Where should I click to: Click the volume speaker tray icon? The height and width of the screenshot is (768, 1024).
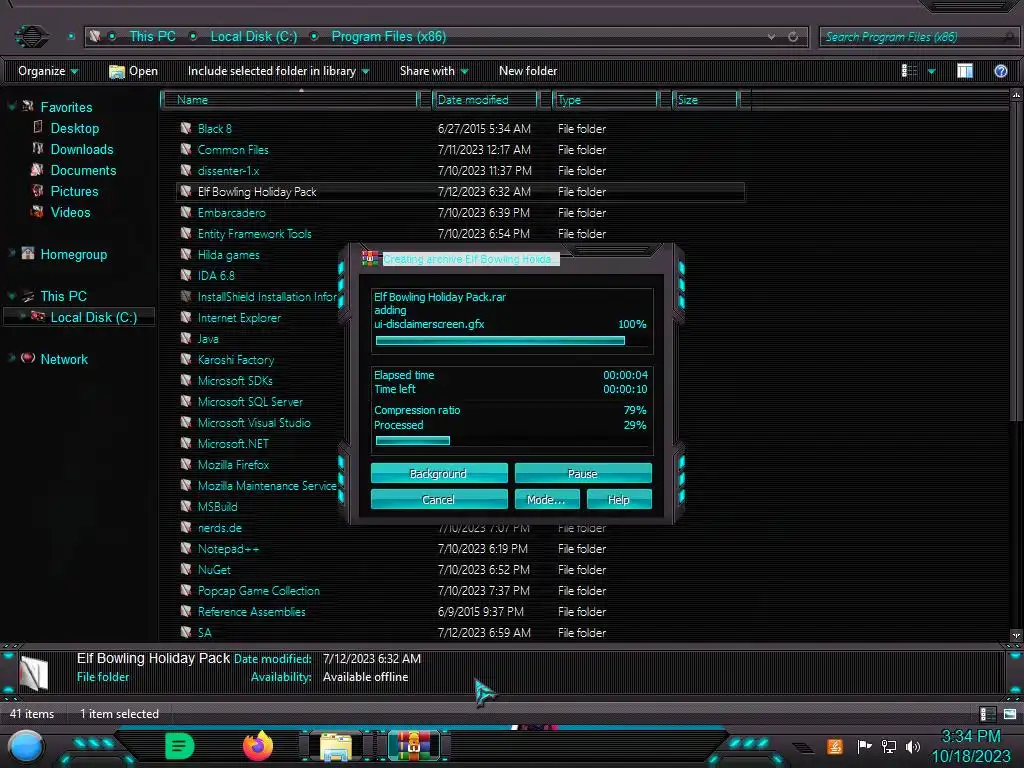(x=912, y=746)
